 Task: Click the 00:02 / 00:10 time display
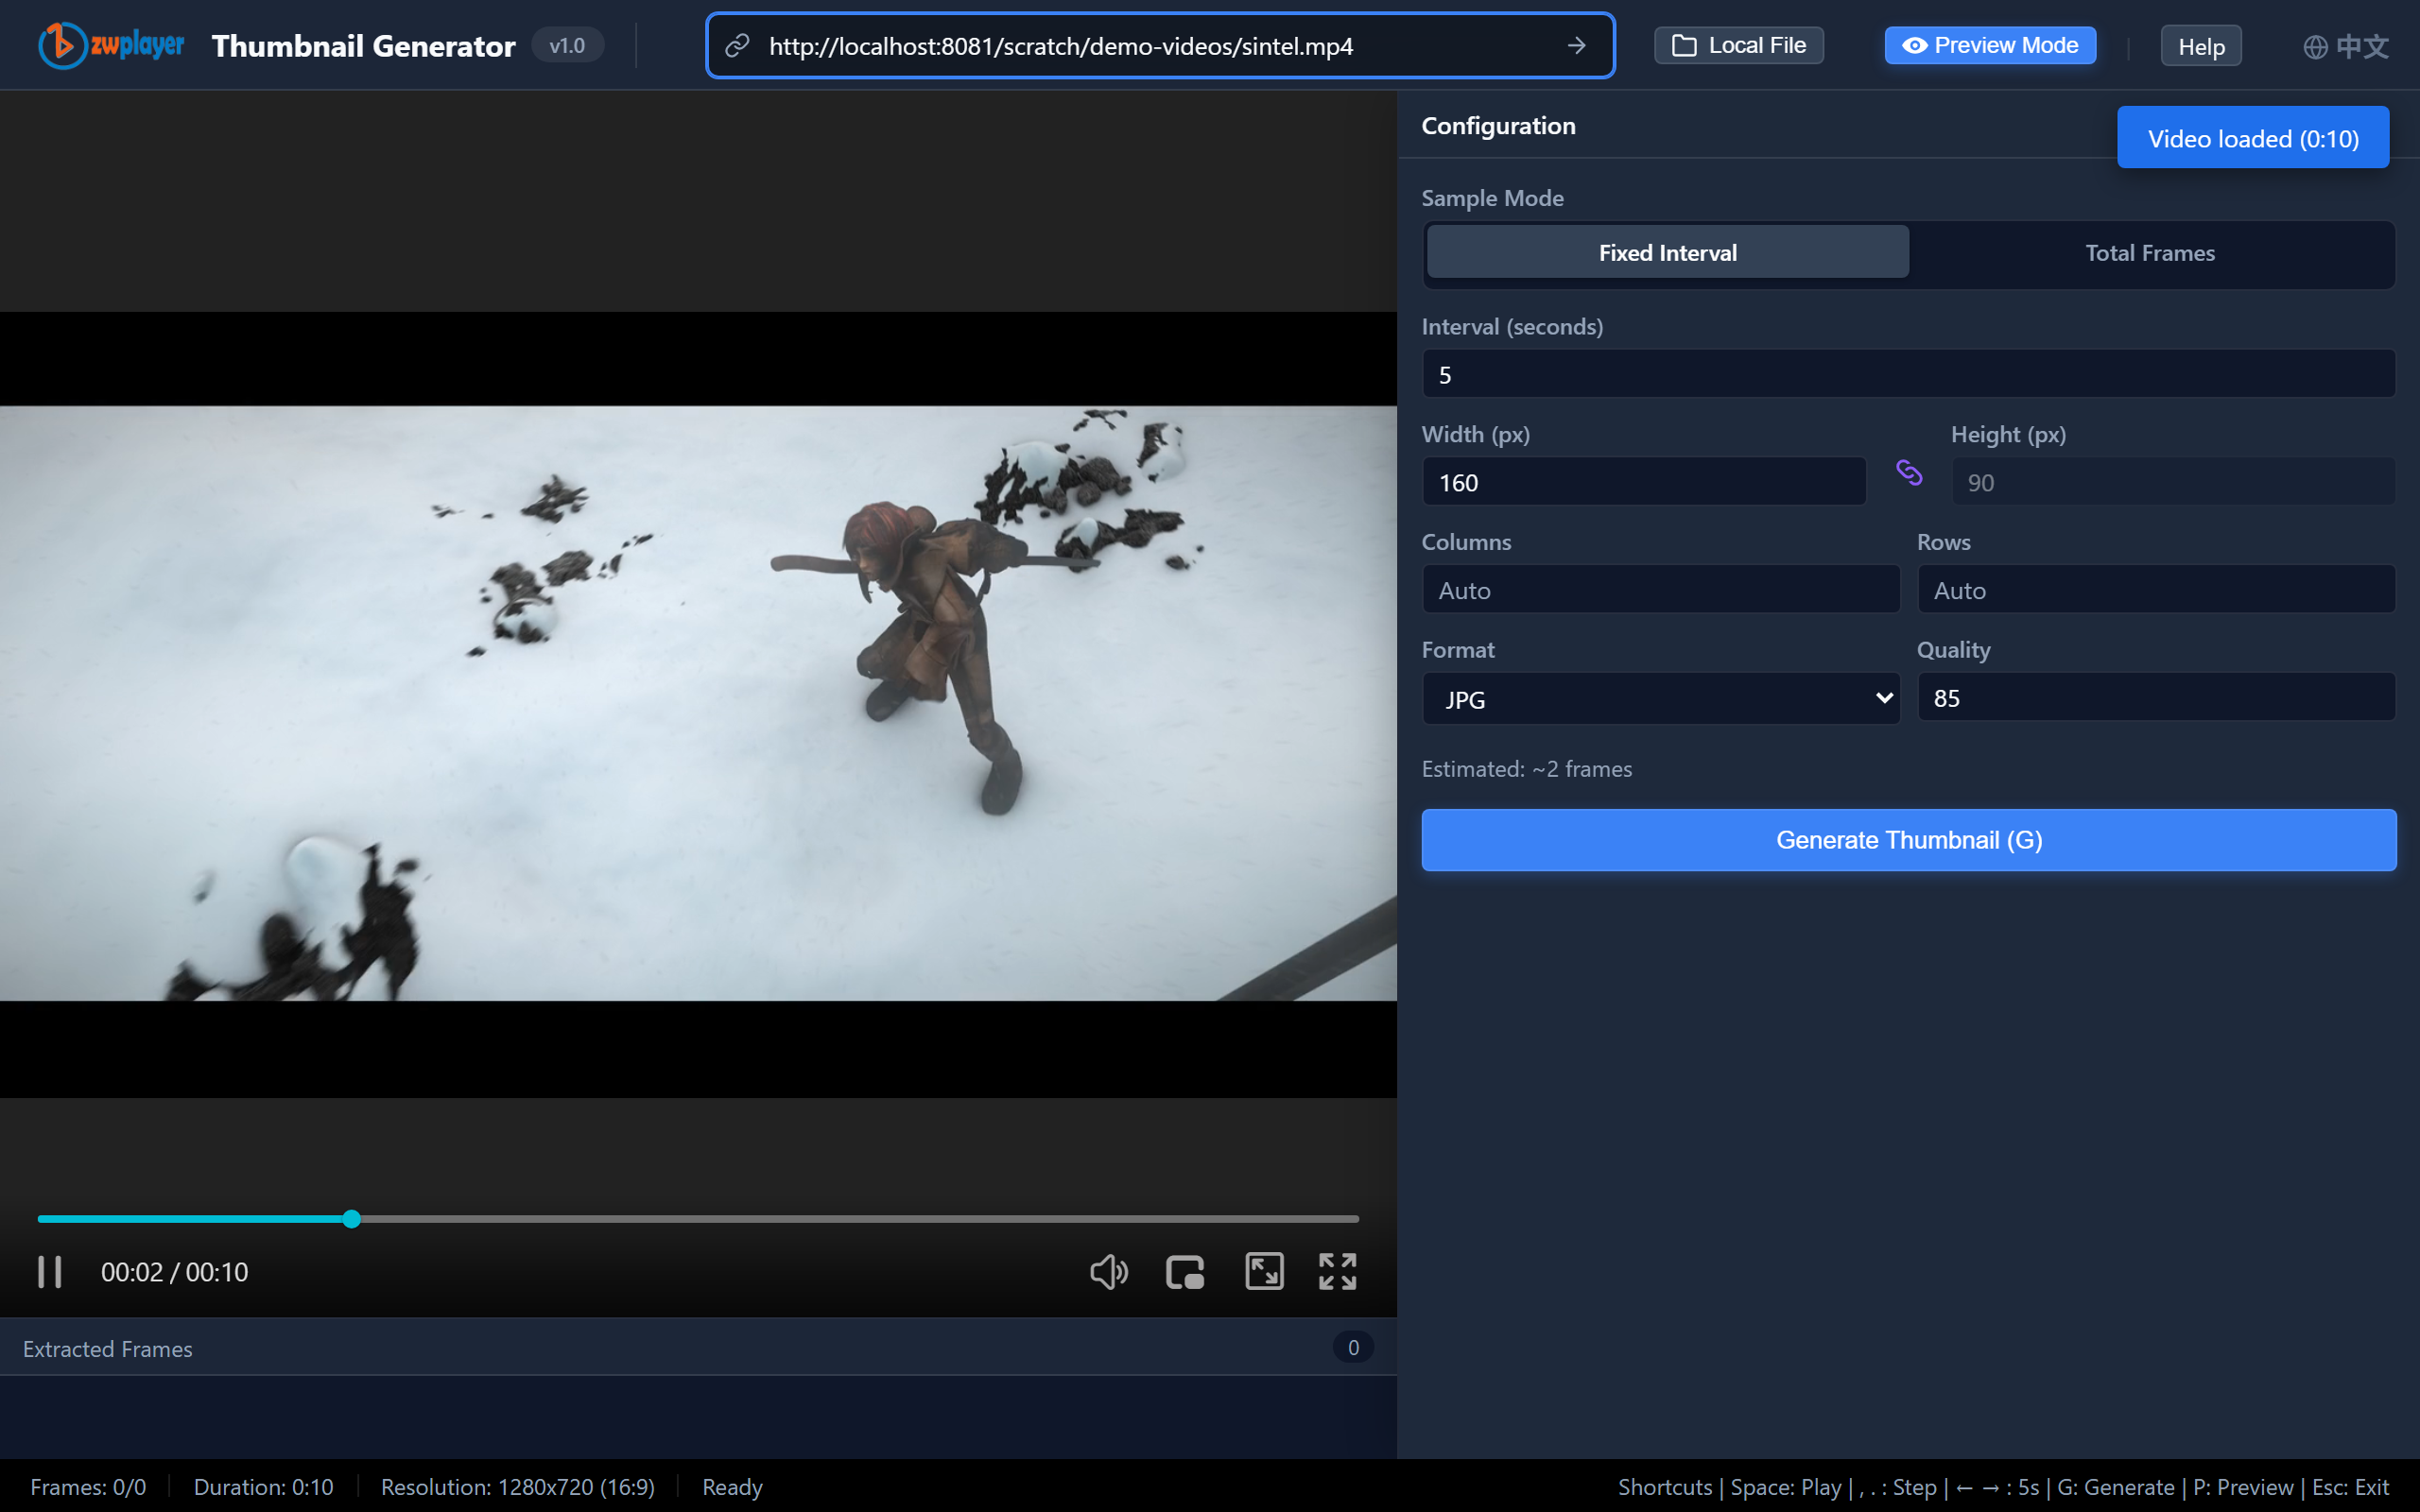click(174, 1272)
